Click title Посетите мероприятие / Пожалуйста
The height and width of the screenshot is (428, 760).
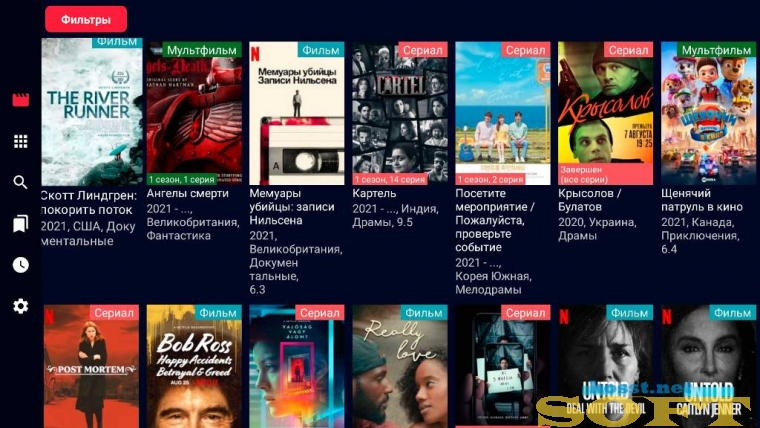pyautogui.click(x=495, y=220)
